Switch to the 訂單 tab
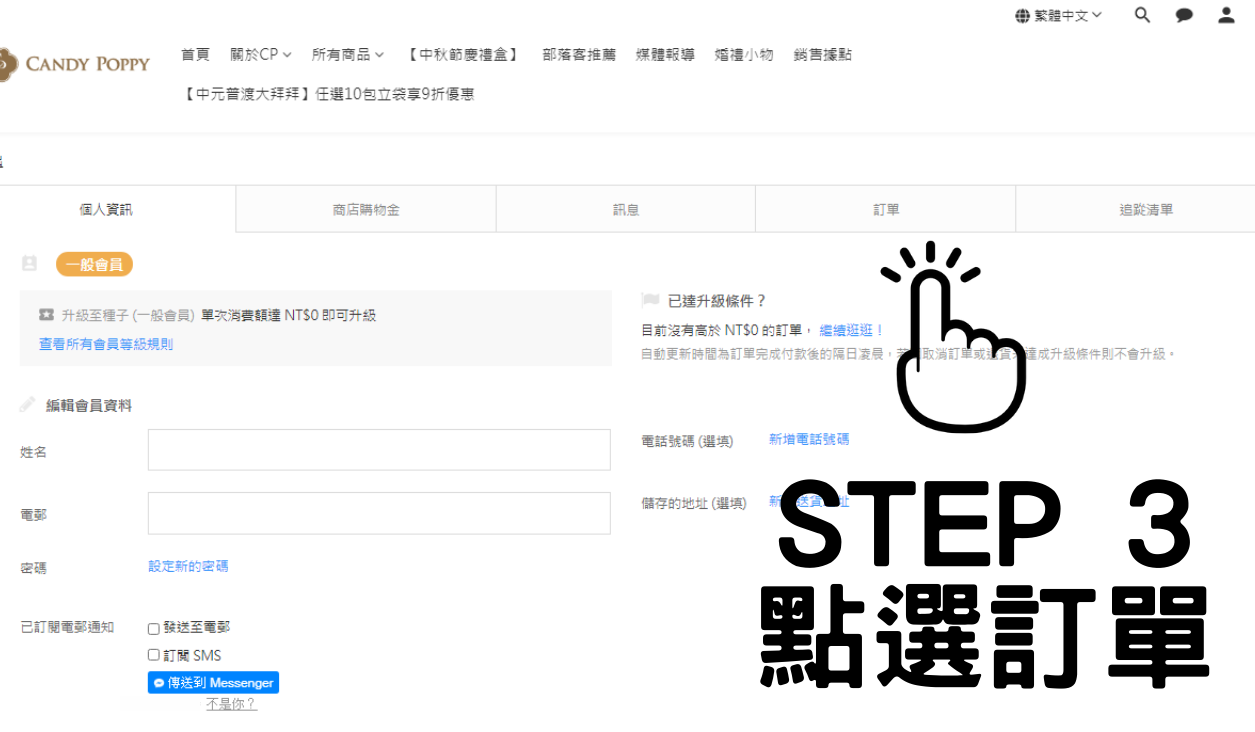Viewport: 1255px width, 732px height. [885, 209]
